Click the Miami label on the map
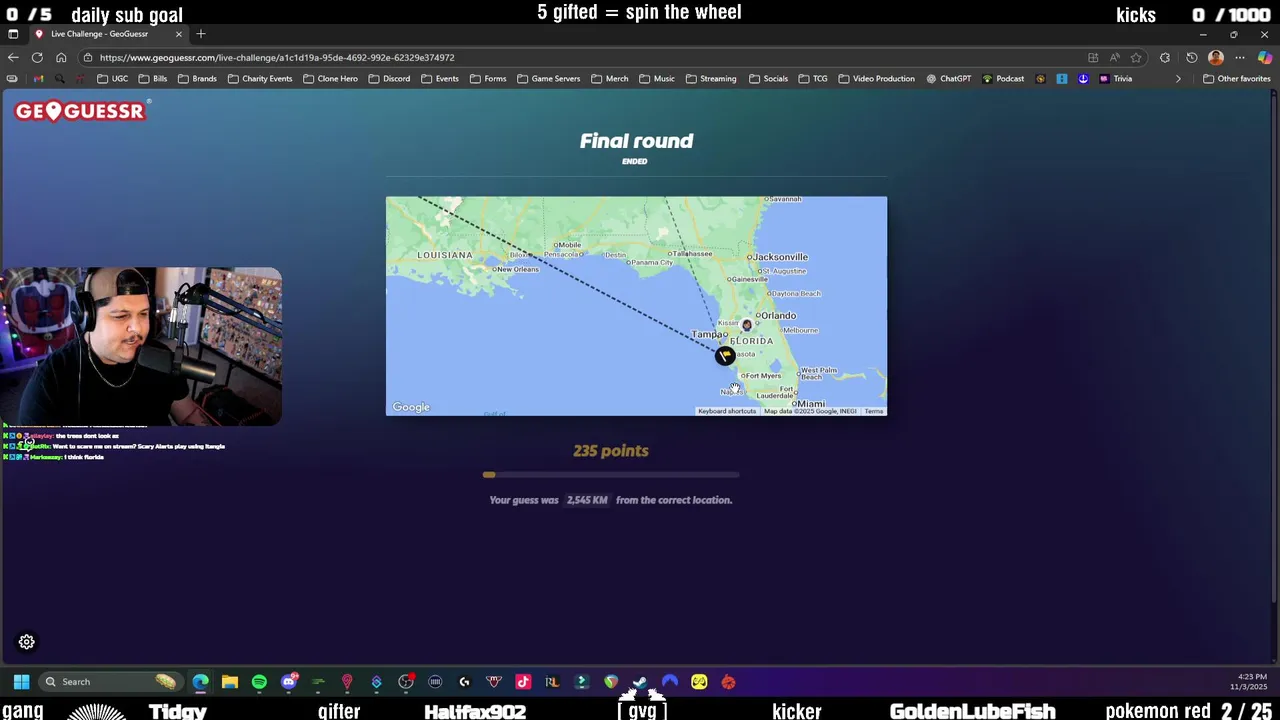This screenshot has width=1280, height=720. [x=810, y=404]
